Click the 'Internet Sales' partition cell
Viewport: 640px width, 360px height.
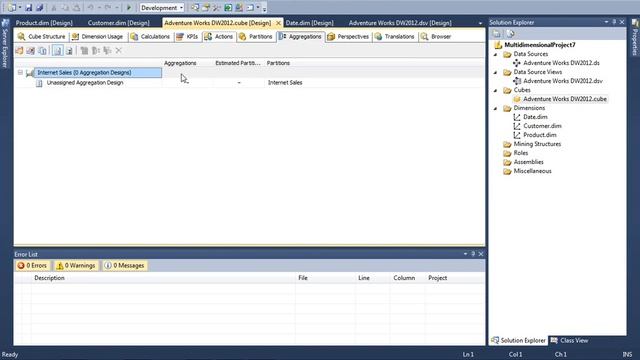[285, 83]
